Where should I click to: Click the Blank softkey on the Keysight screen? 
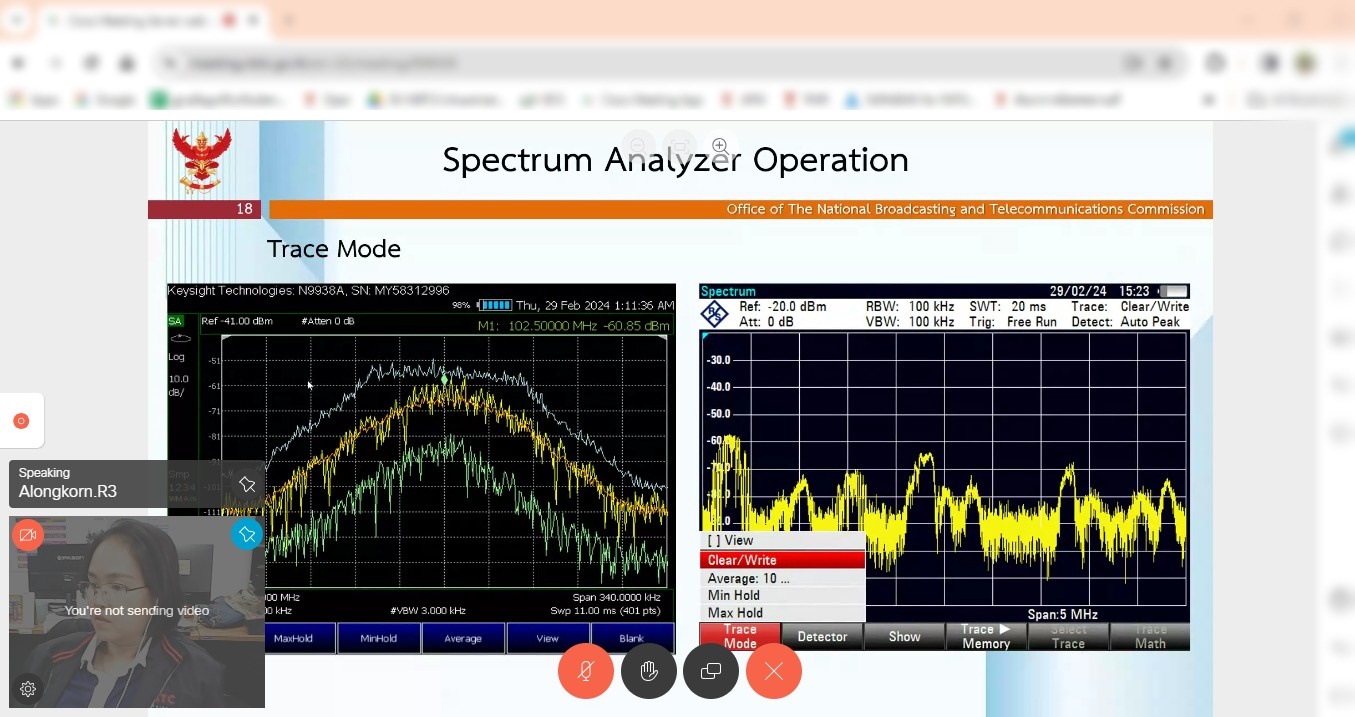tap(632, 638)
